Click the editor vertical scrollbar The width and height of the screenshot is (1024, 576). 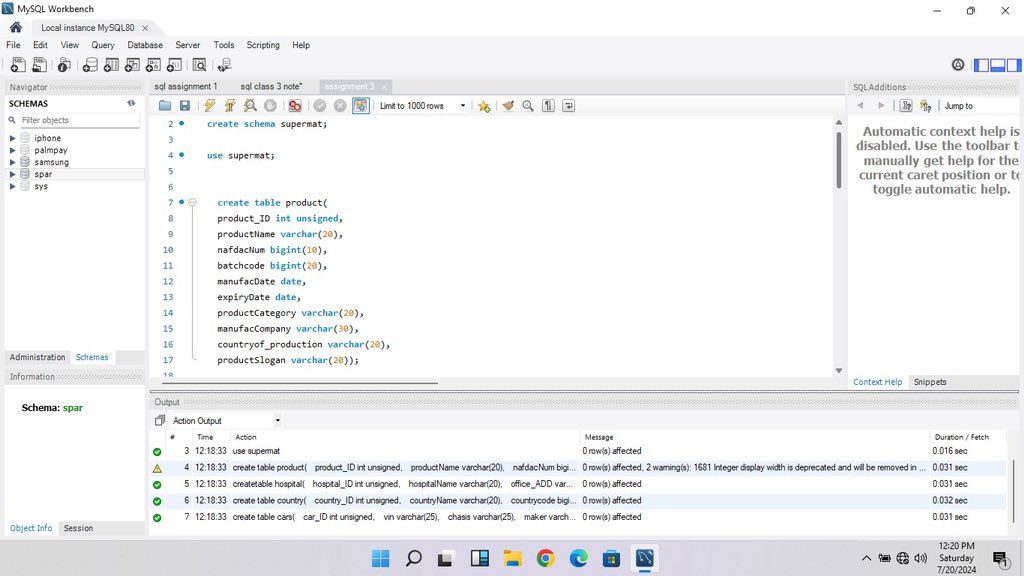839,161
